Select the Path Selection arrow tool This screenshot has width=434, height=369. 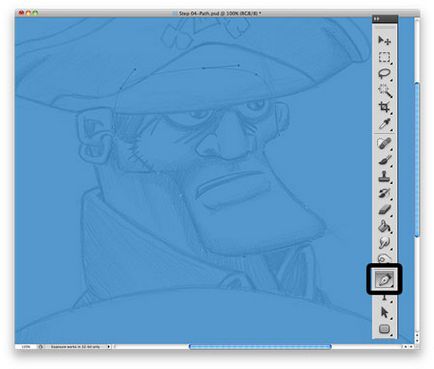click(x=384, y=313)
